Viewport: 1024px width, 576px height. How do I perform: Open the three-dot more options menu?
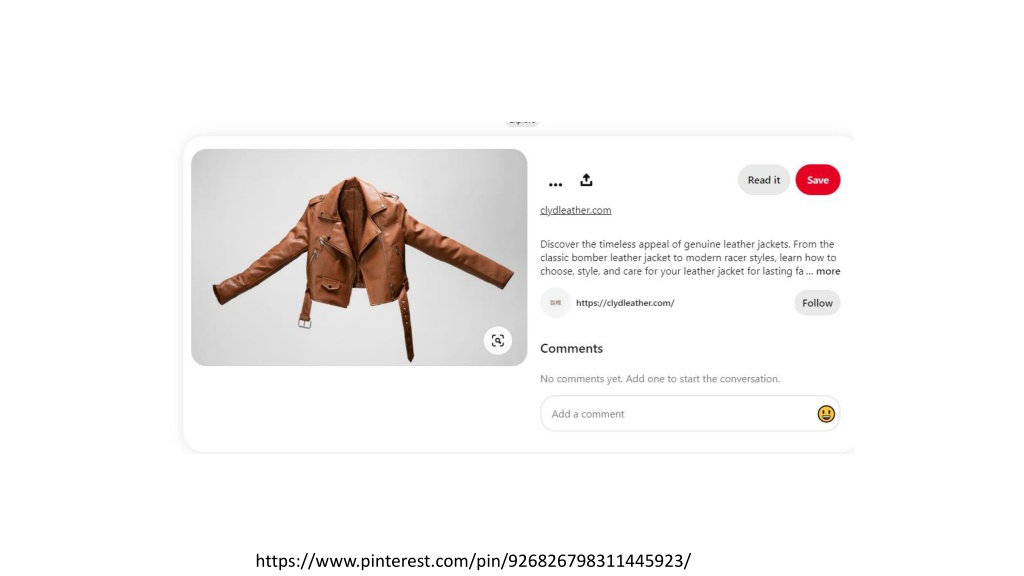tap(555, 185)
